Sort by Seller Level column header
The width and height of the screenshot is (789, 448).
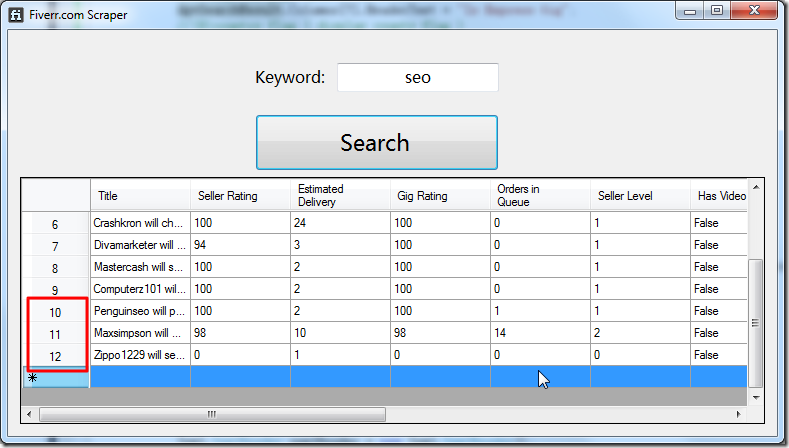pos(640,195)
